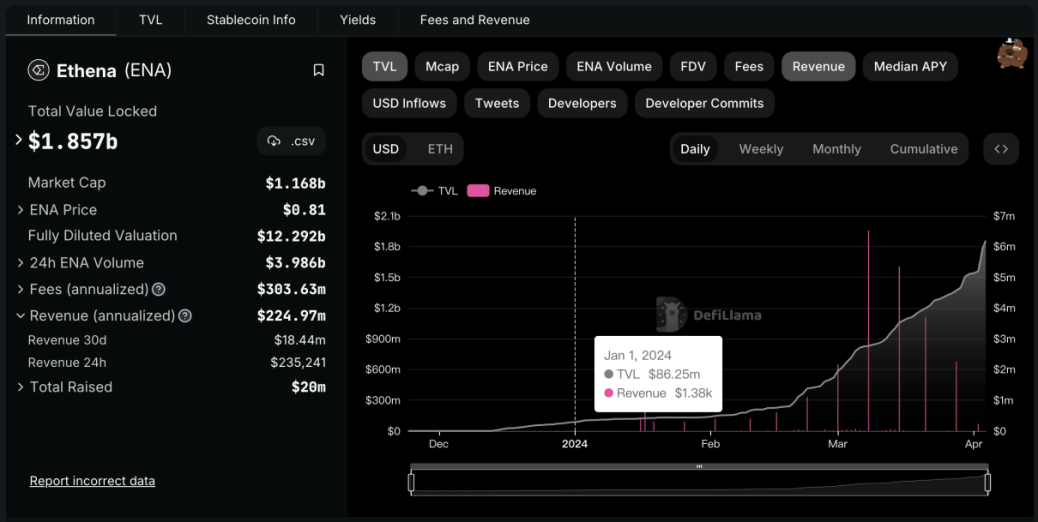Click the Revenue 30d value $18.44m
The width and height of the screenshot is (1038, 522).
[300, 340]
